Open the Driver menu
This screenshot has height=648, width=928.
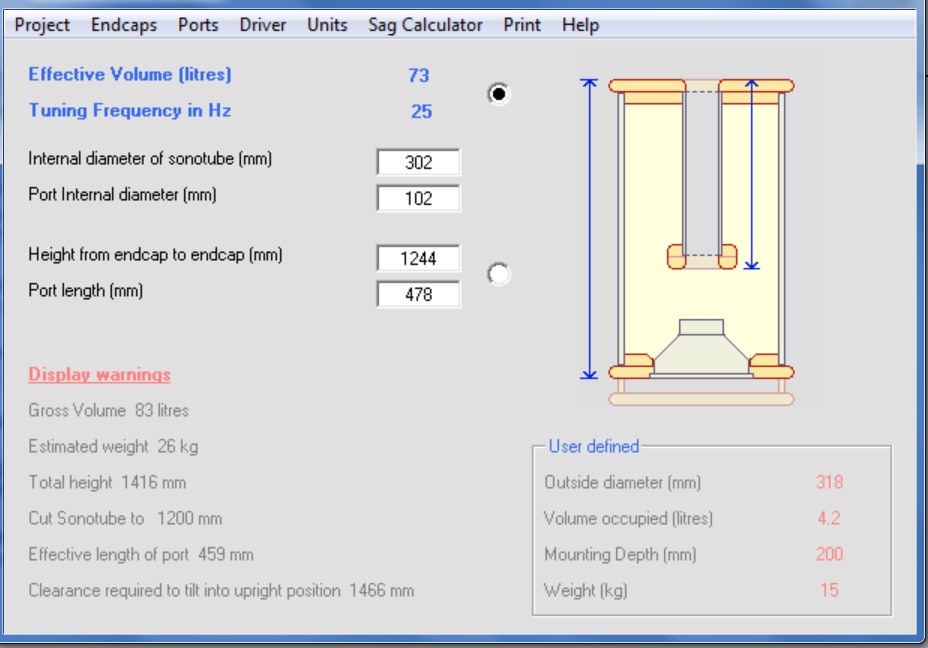pos(262,25)
